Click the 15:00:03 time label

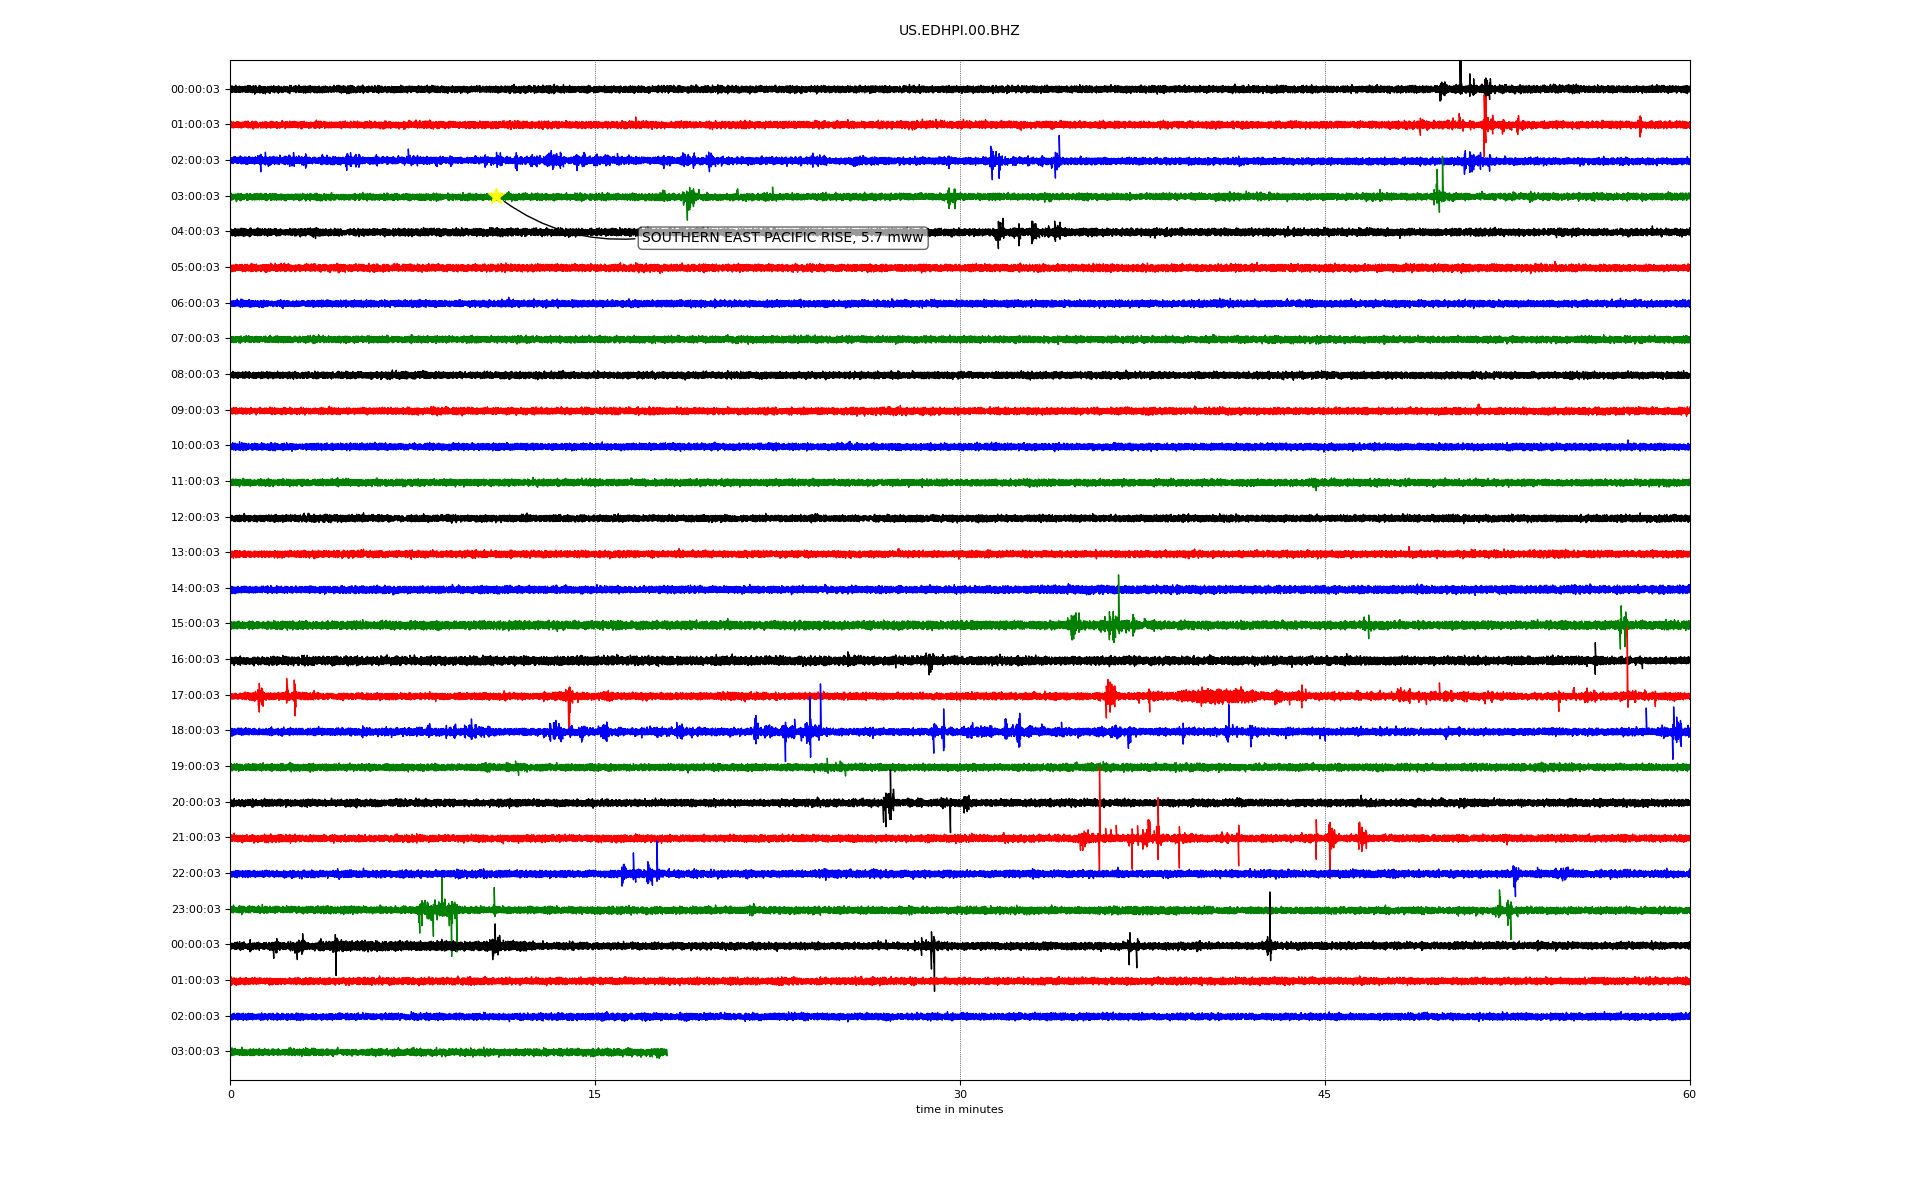point(195,624)
